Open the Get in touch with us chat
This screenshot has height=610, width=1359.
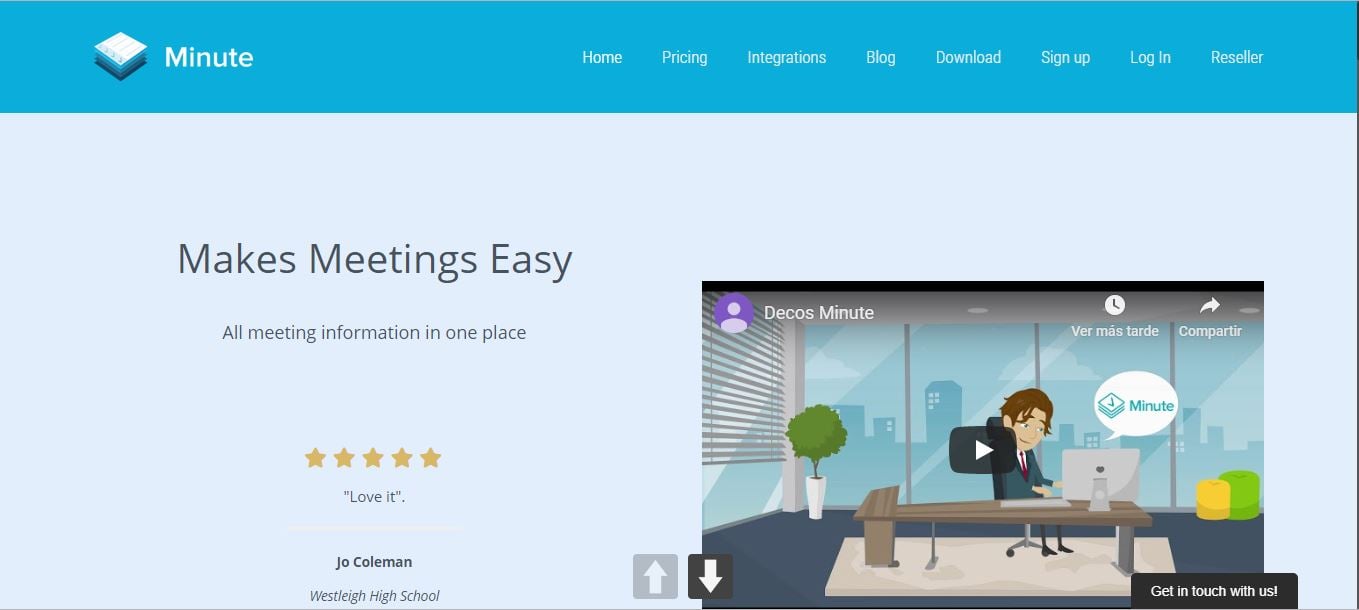pos(1214,591)
